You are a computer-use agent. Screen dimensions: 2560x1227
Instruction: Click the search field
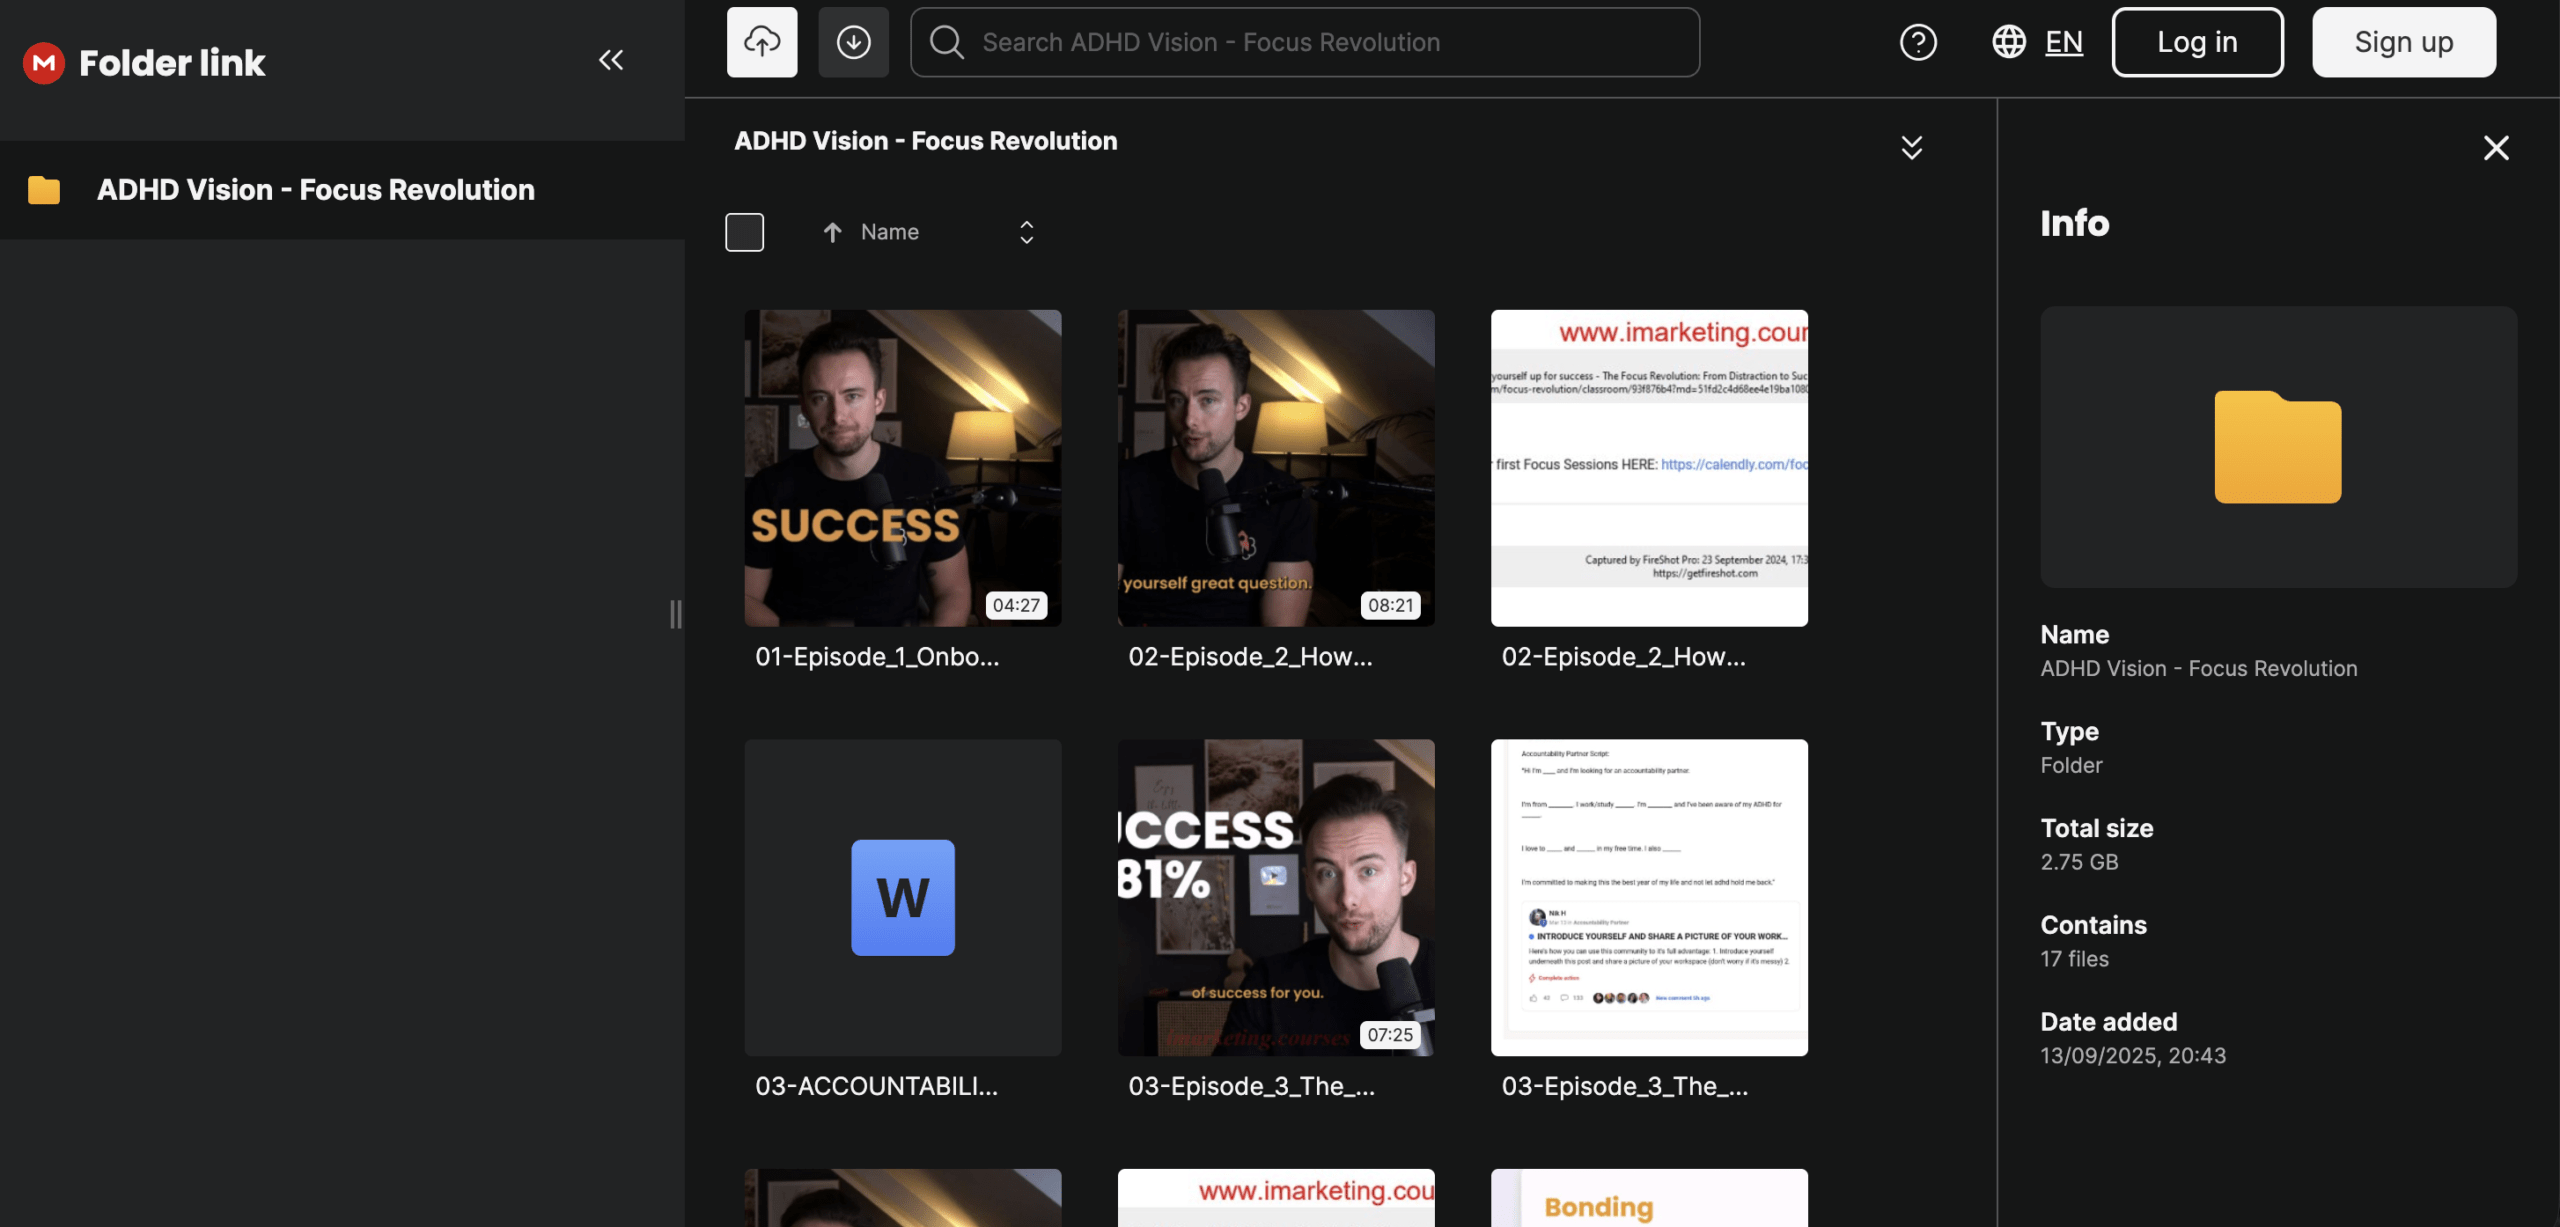[1305, 42]
